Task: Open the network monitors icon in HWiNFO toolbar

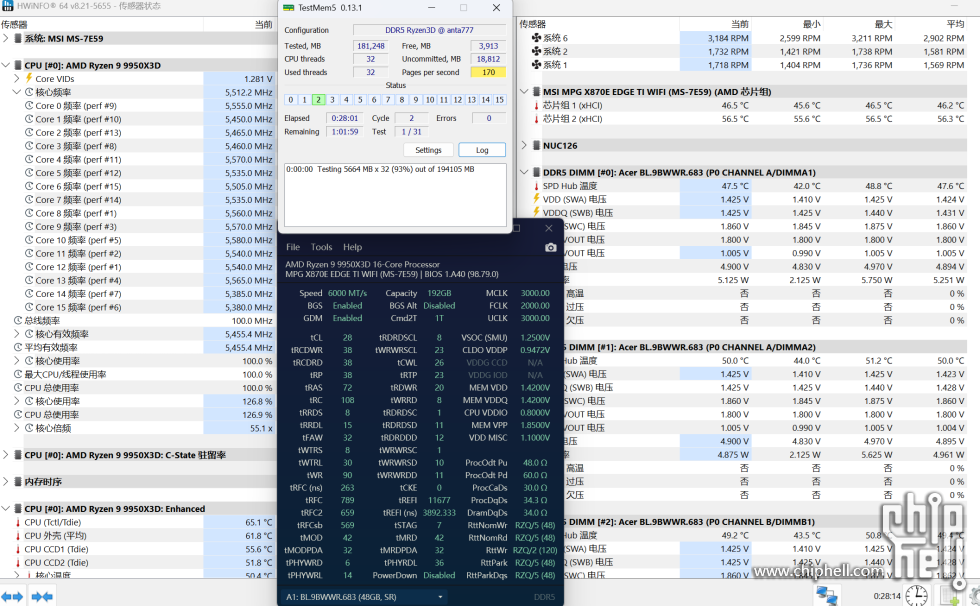Action: pyautogui.click(x=827, y=595)
